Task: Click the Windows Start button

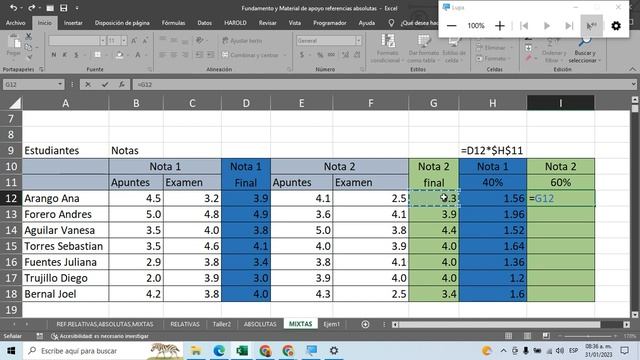Action: 11,351
